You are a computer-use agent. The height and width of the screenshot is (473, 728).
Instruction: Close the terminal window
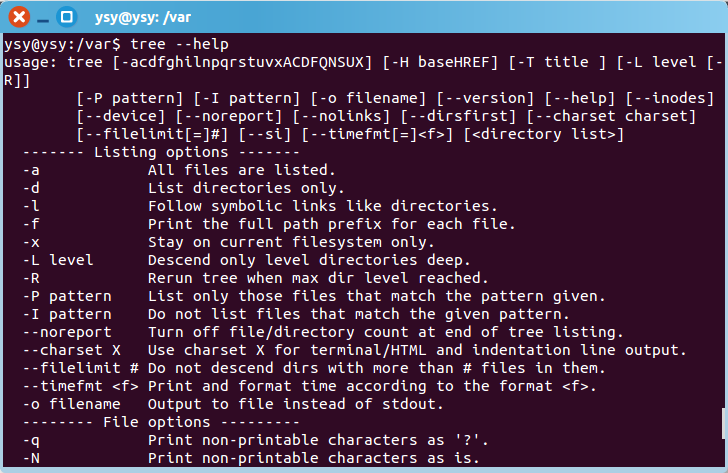(x=19, y=16)
